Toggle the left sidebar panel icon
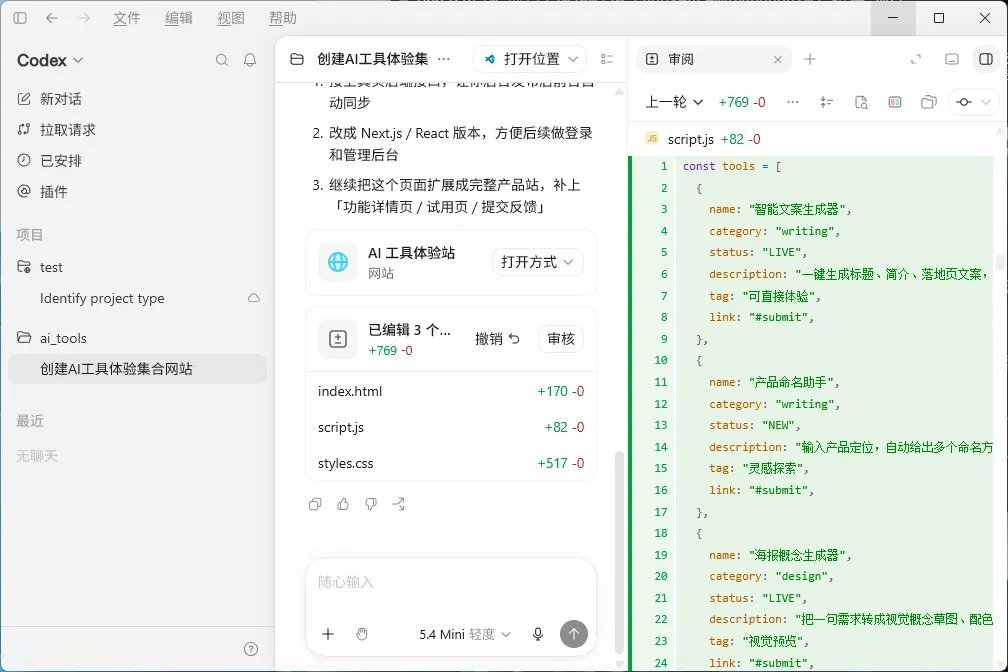 pos(20,18)
